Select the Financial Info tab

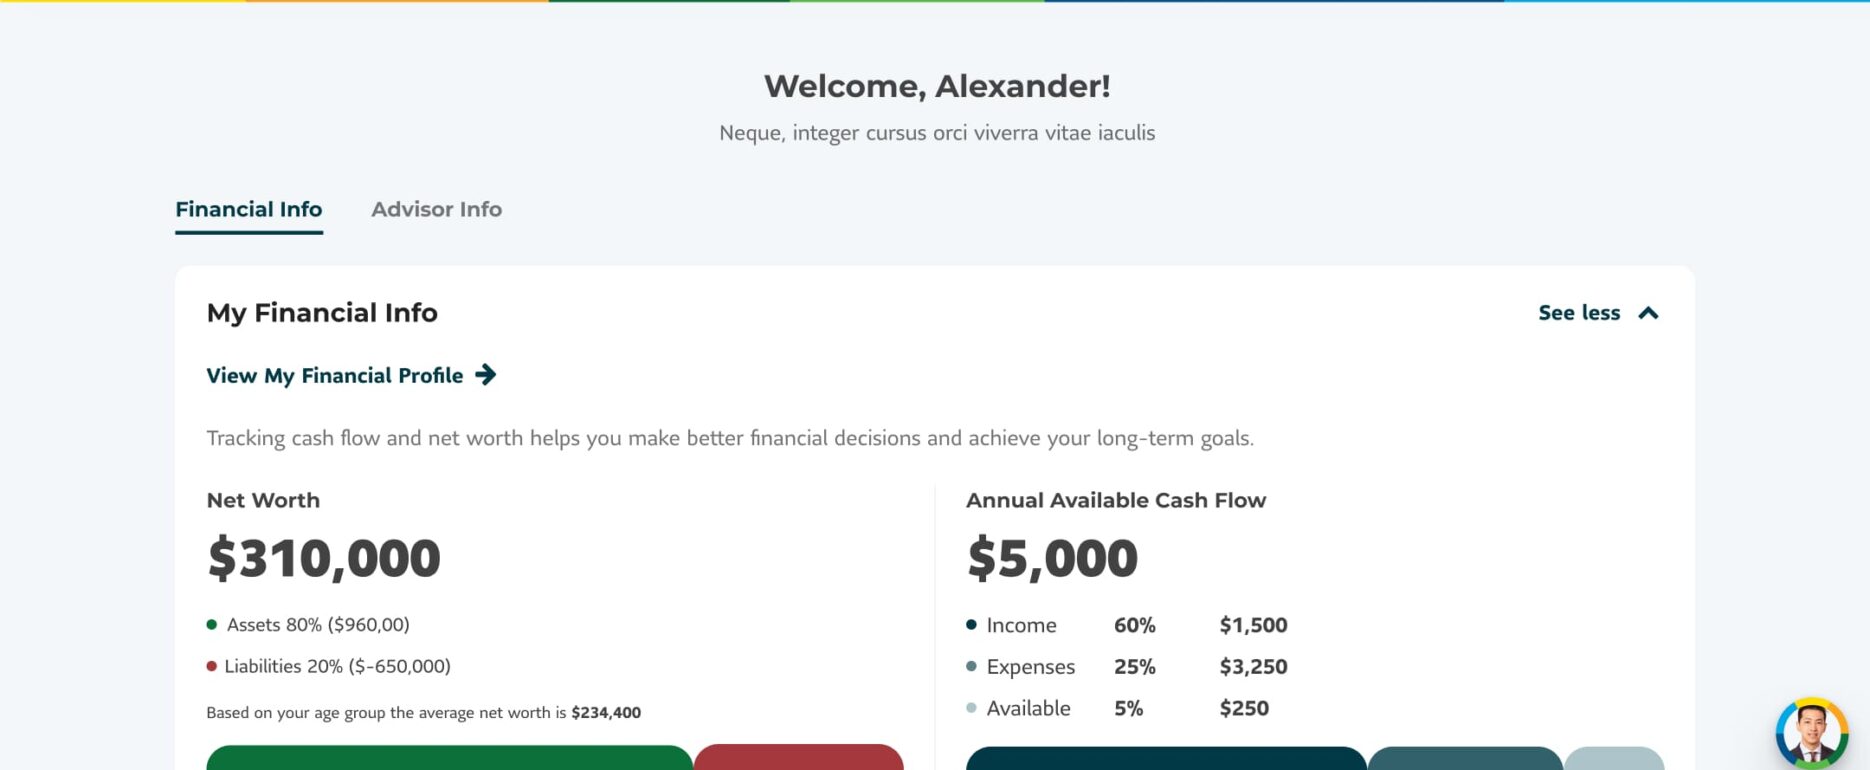click(x=248, y=209)
